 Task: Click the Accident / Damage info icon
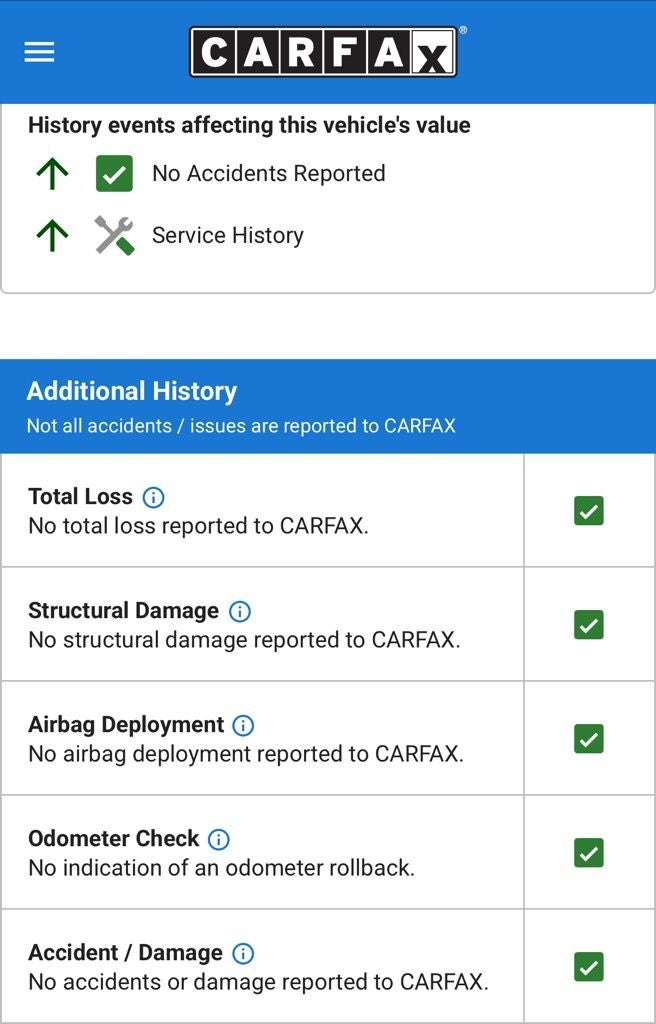243,953
